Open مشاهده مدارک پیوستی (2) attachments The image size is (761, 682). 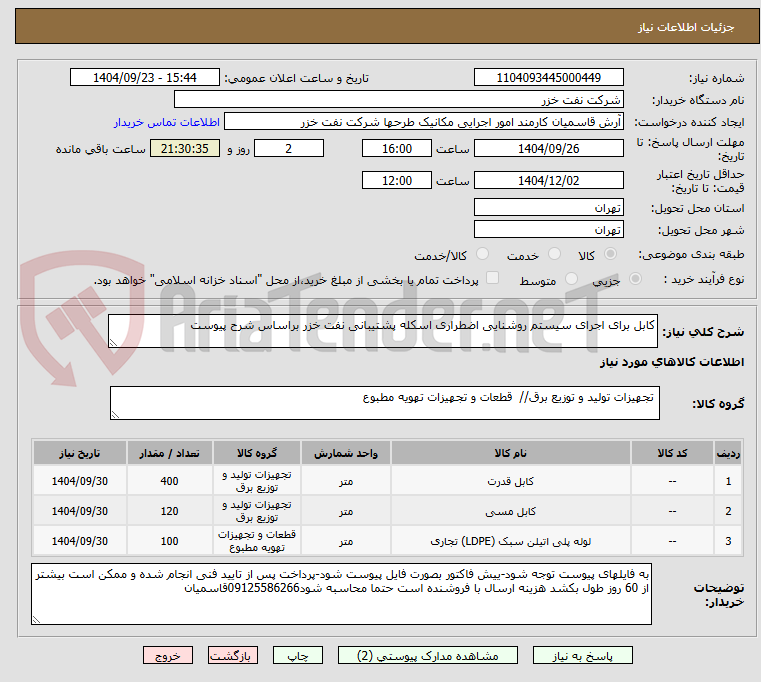click(x=428, y=655)
